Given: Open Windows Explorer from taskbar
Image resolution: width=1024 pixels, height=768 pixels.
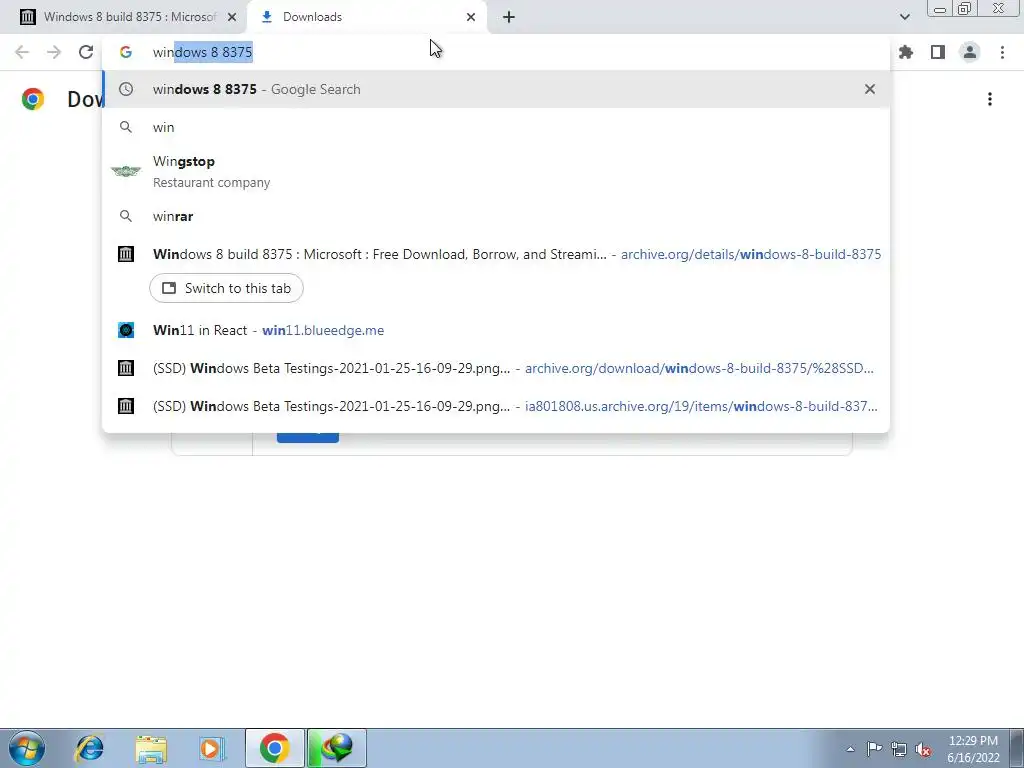Looking at the screenshot, I should (151, 748).
